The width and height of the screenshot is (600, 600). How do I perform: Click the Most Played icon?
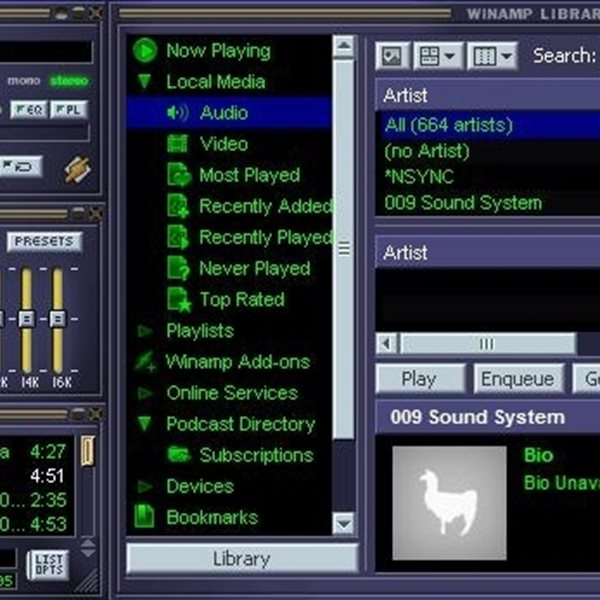179,174
